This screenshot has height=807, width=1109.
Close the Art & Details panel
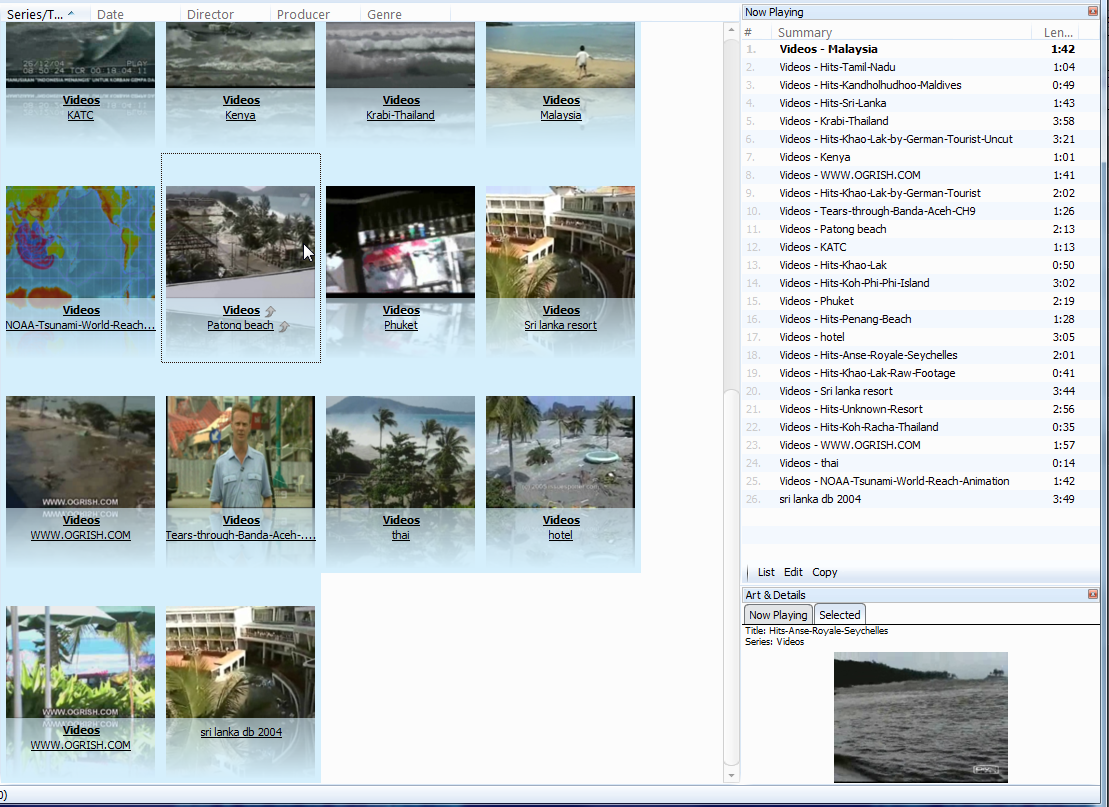pyautogui.click(x=1093, y=595)
